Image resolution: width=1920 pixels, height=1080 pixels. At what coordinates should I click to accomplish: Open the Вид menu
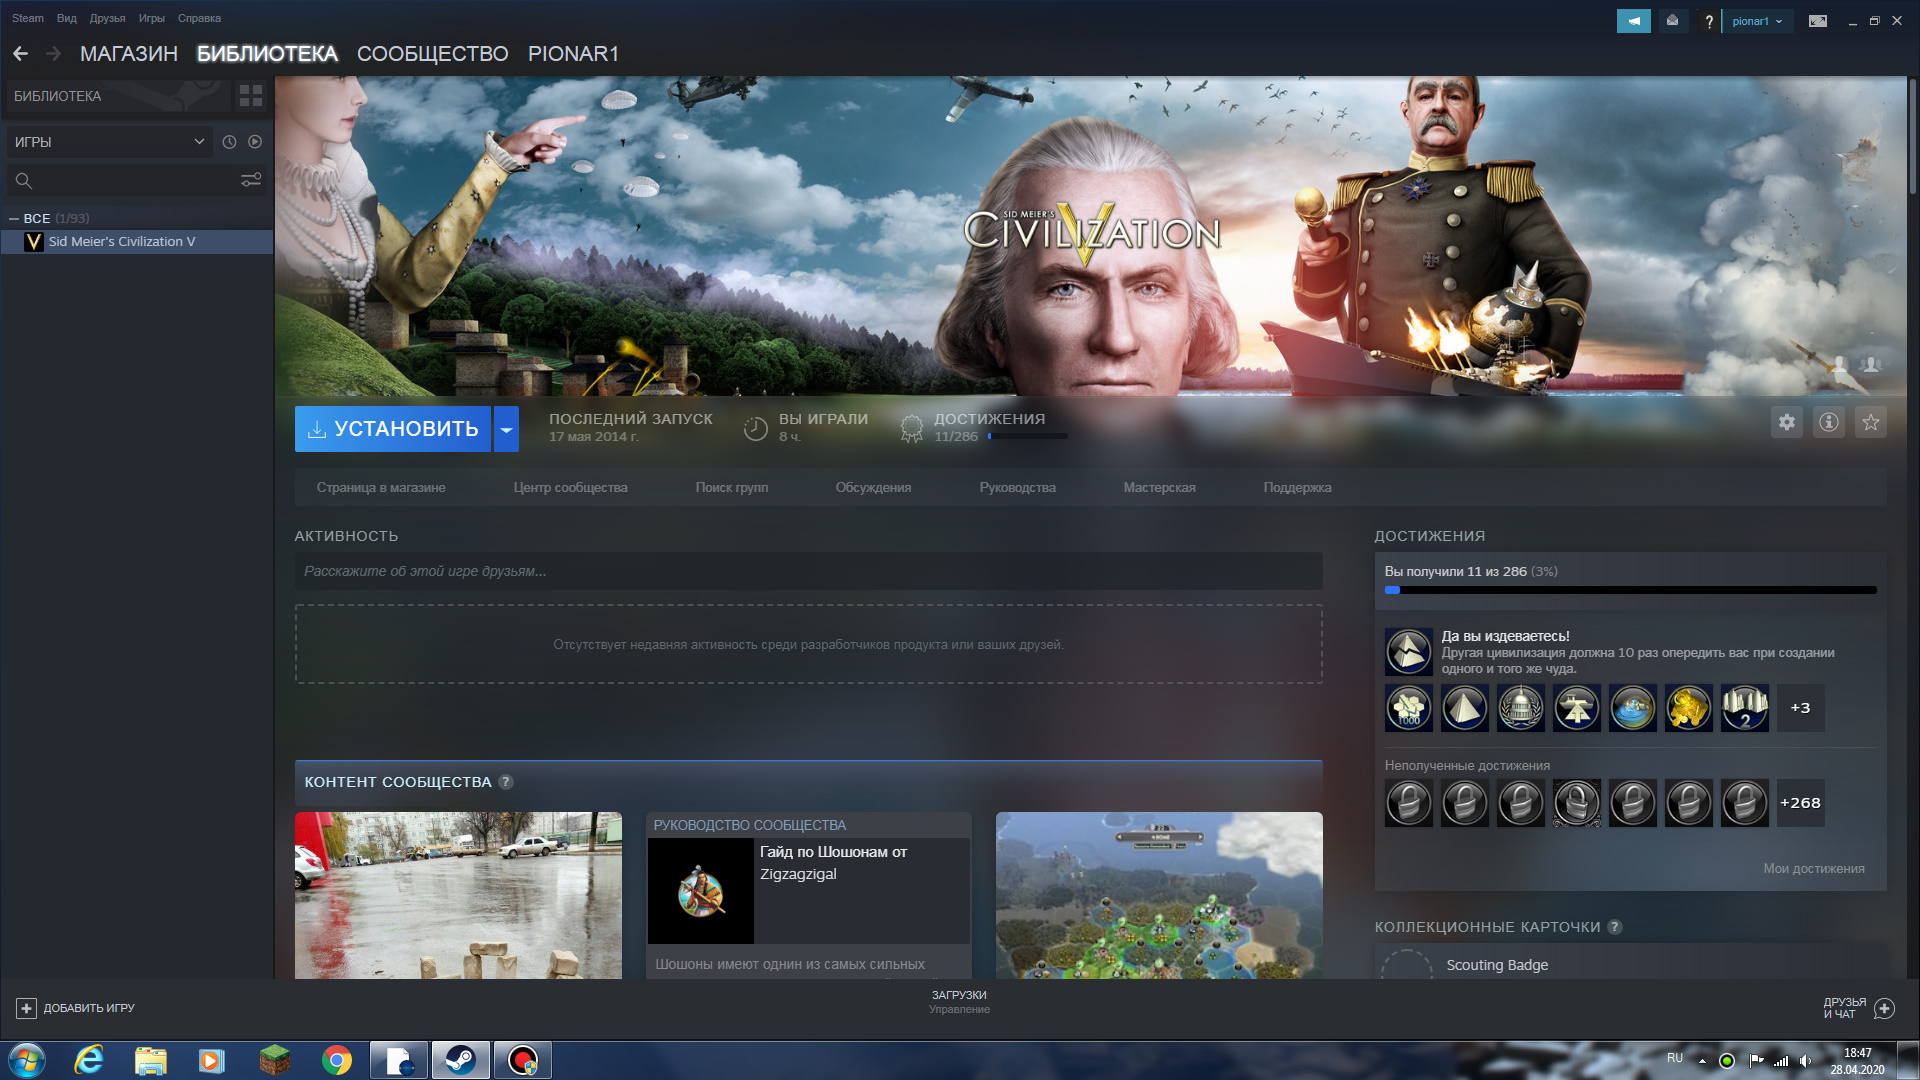click(67, 18)
